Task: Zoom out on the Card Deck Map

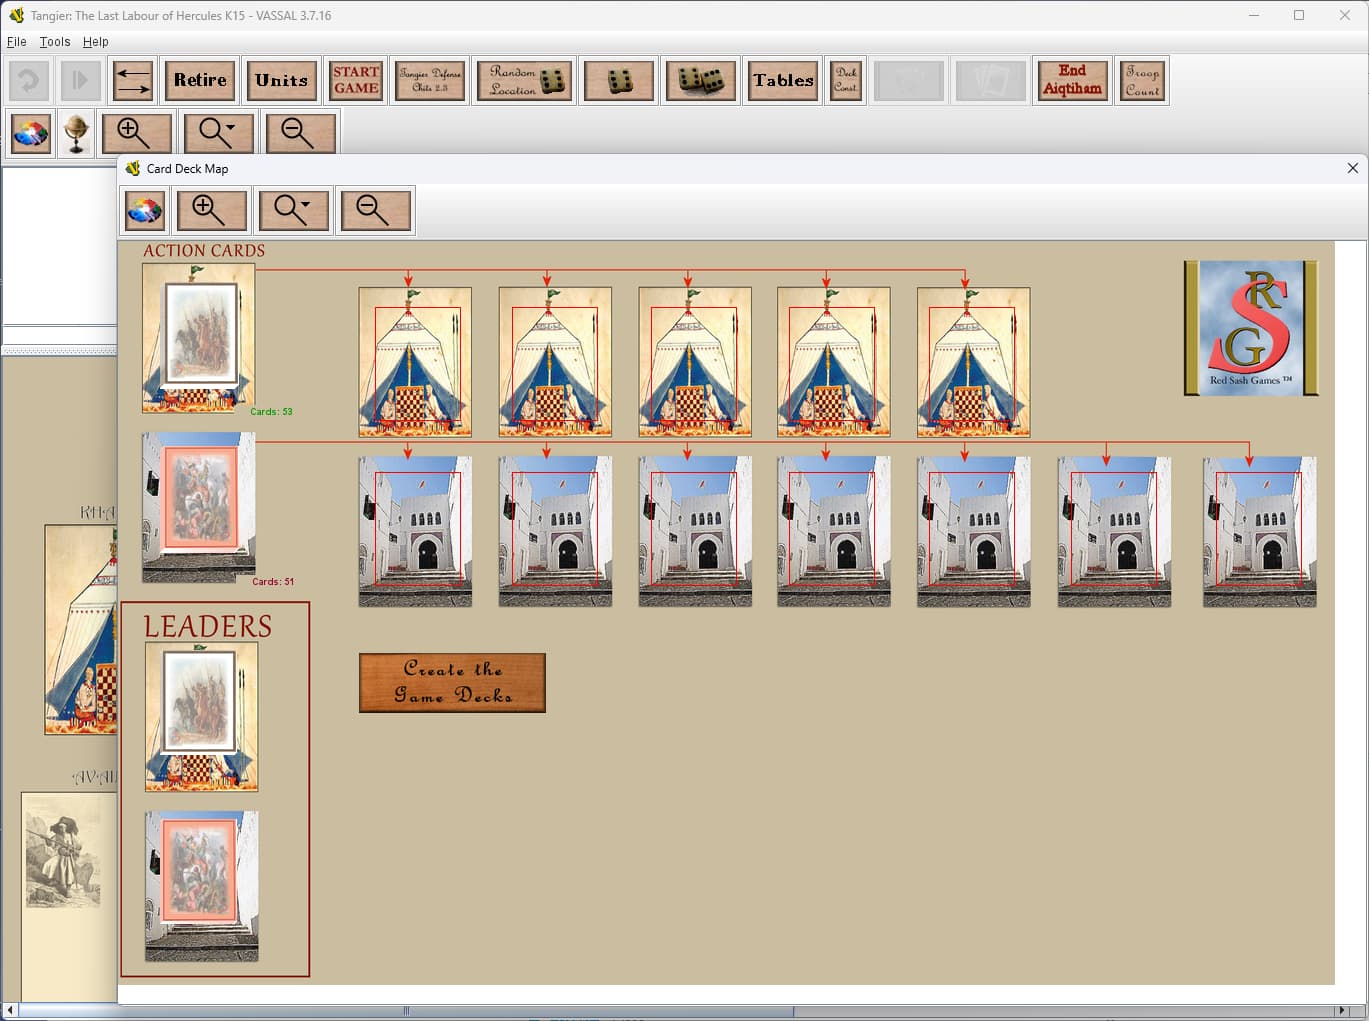Action: 375,211
